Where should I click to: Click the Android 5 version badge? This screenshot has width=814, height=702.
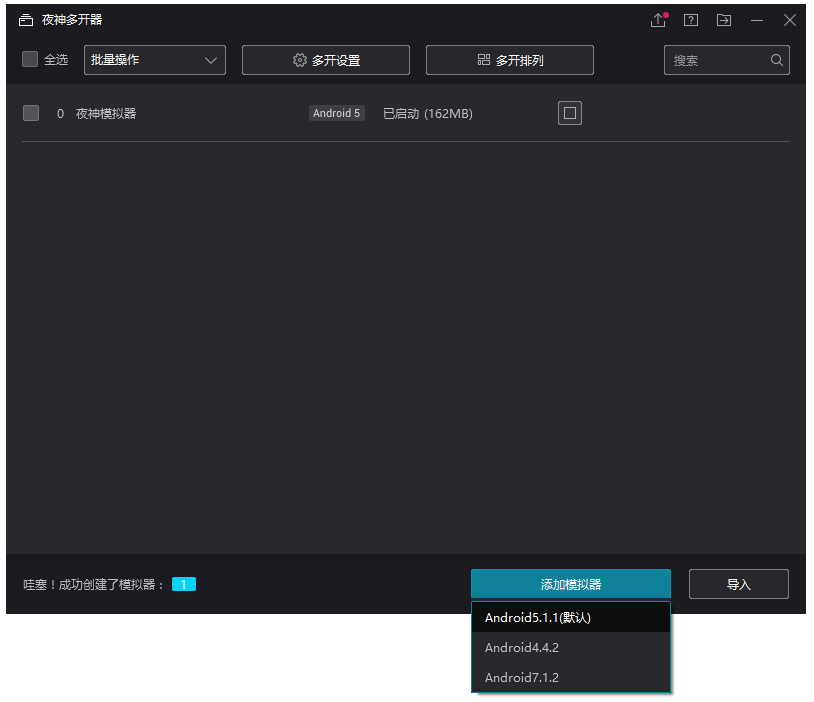coord(336,113)
